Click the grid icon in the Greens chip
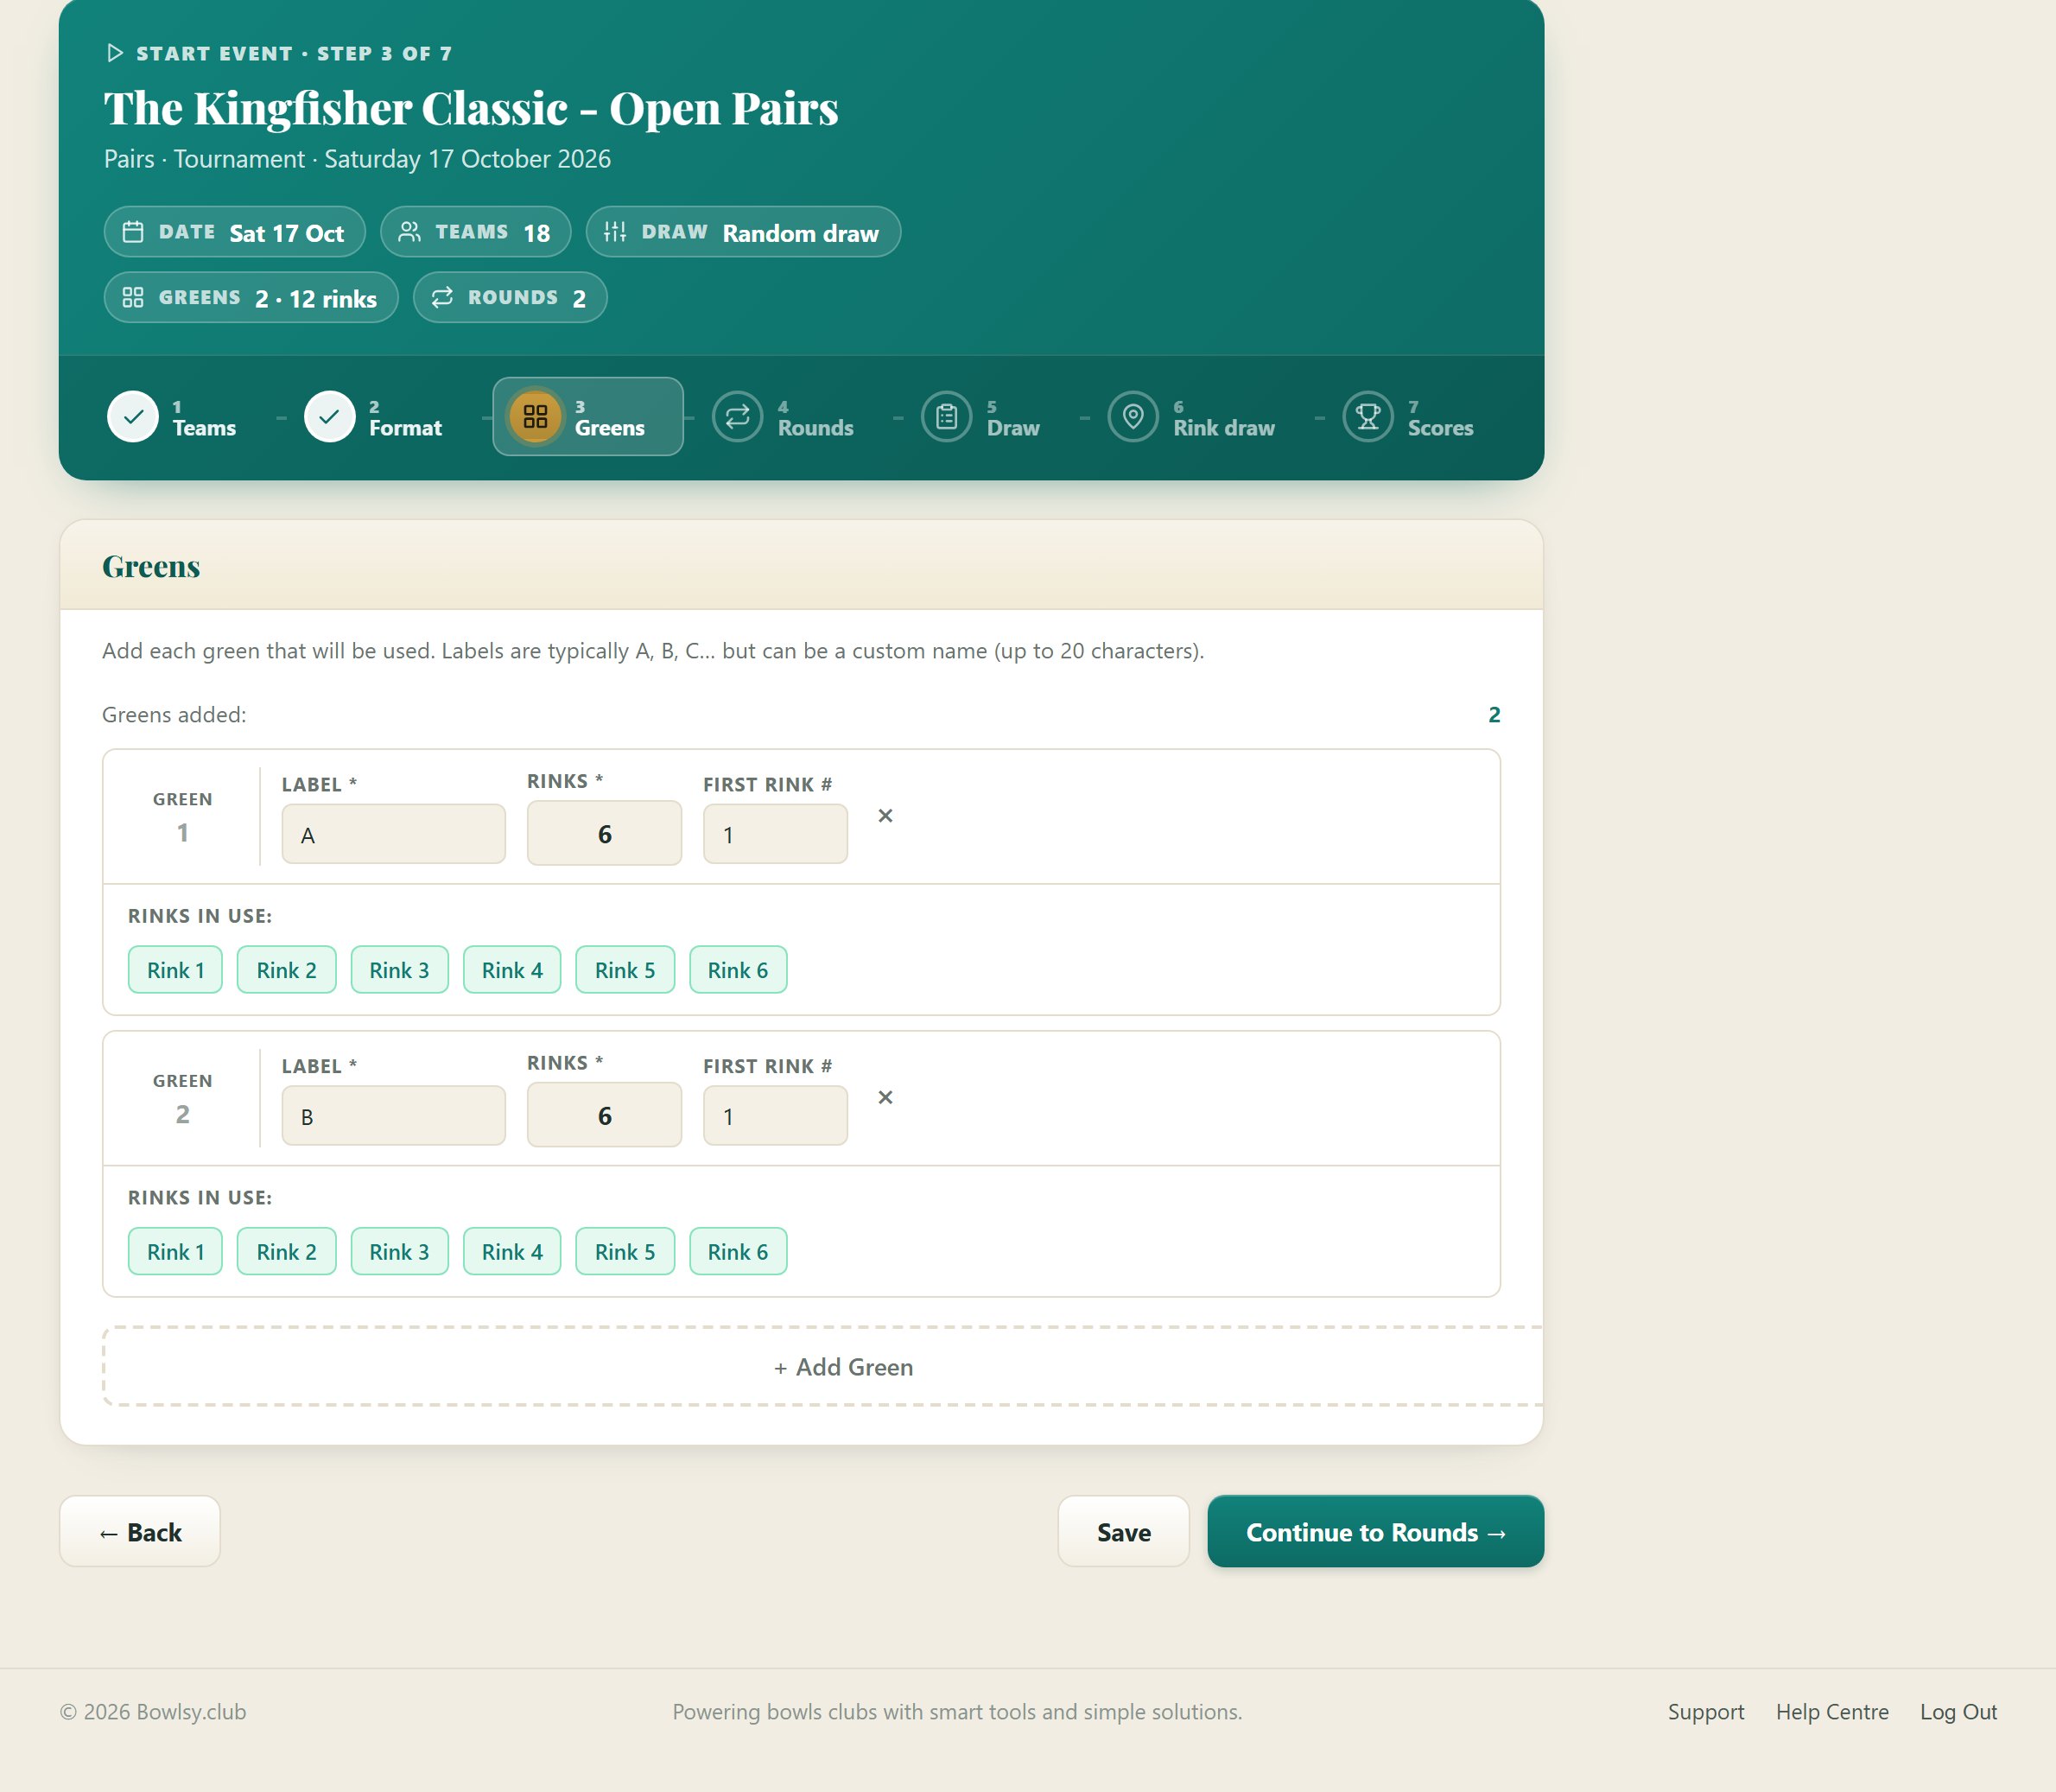The image size is (2056, 1792). [133, 297]
